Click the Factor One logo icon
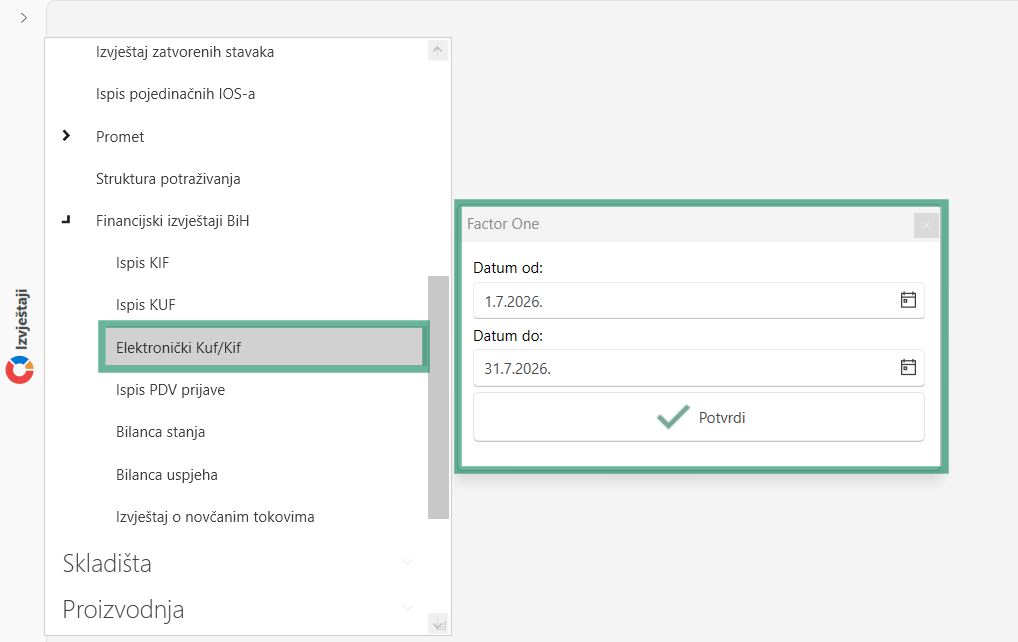This screenshot has width=1018, height=642. click(x=19, y=370)
